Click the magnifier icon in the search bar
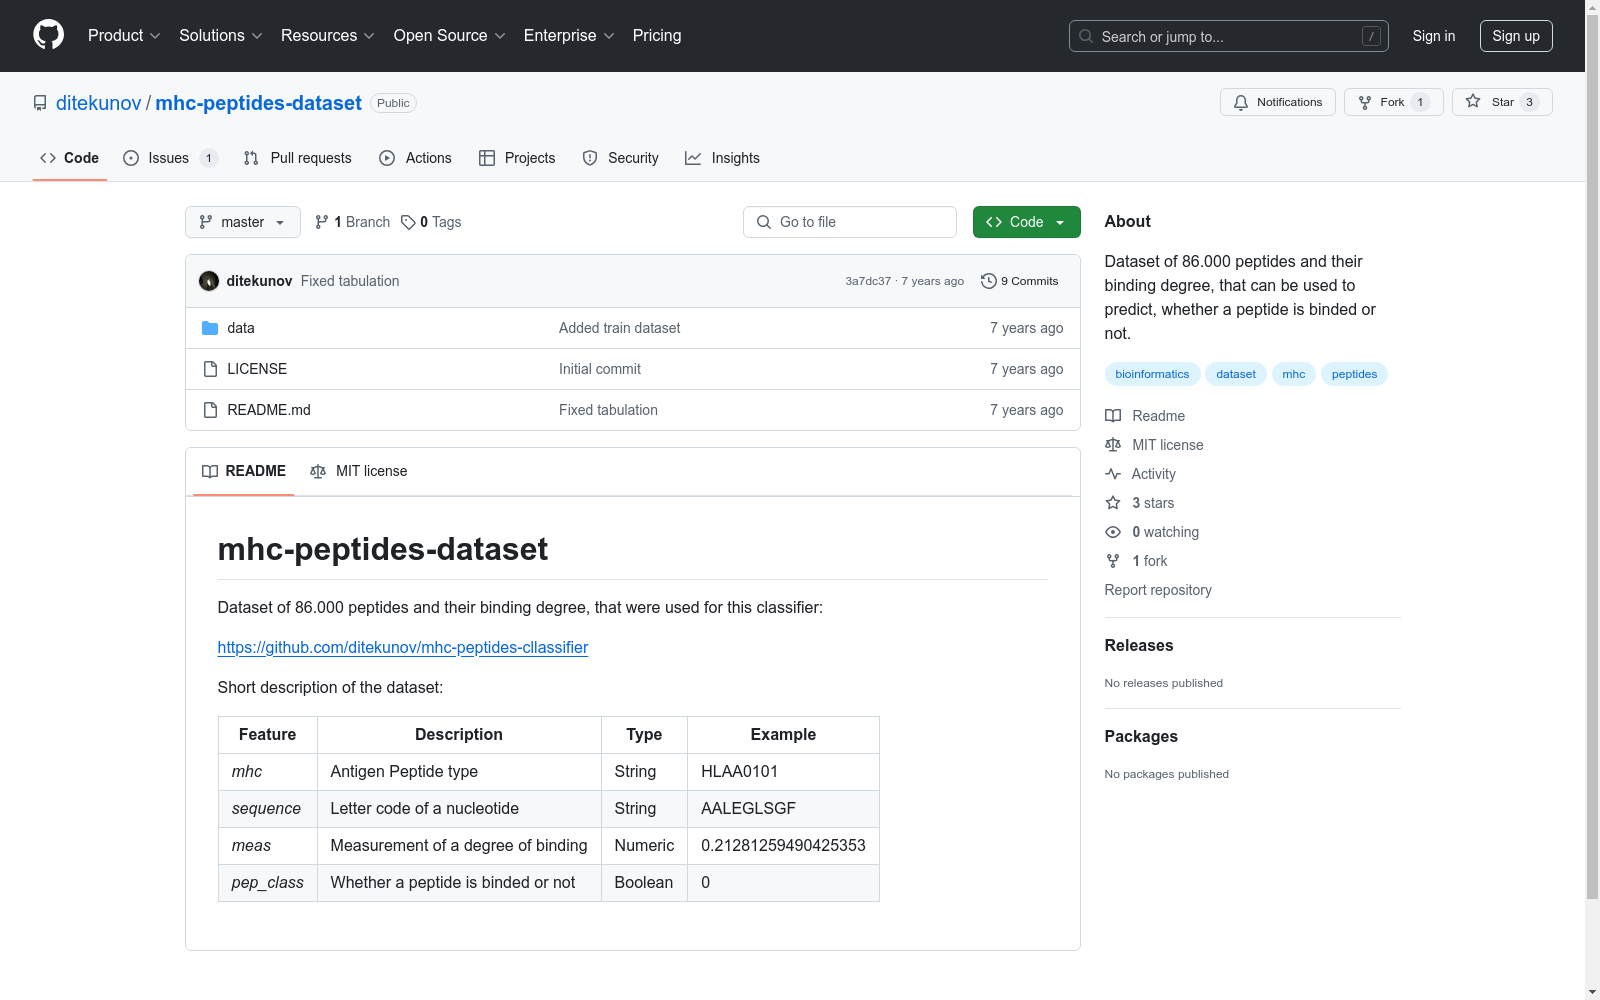Image resolution: width=1600 pixels, height=1000 pixels. pyautogui.click(x=1086, y=36)
